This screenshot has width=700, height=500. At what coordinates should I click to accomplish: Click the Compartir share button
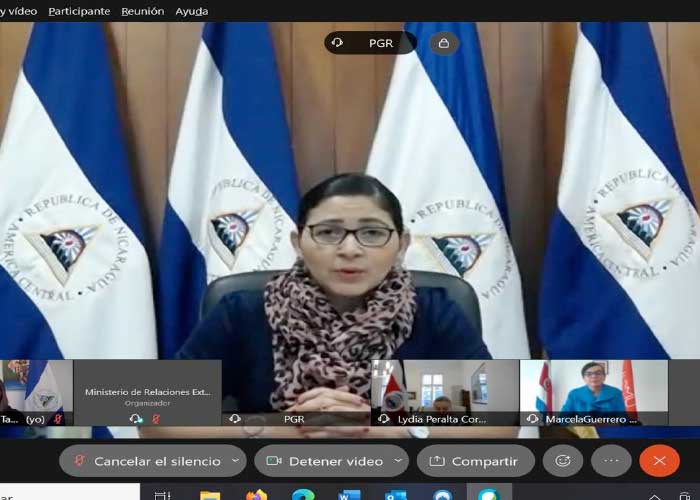[x=474, y=461]
